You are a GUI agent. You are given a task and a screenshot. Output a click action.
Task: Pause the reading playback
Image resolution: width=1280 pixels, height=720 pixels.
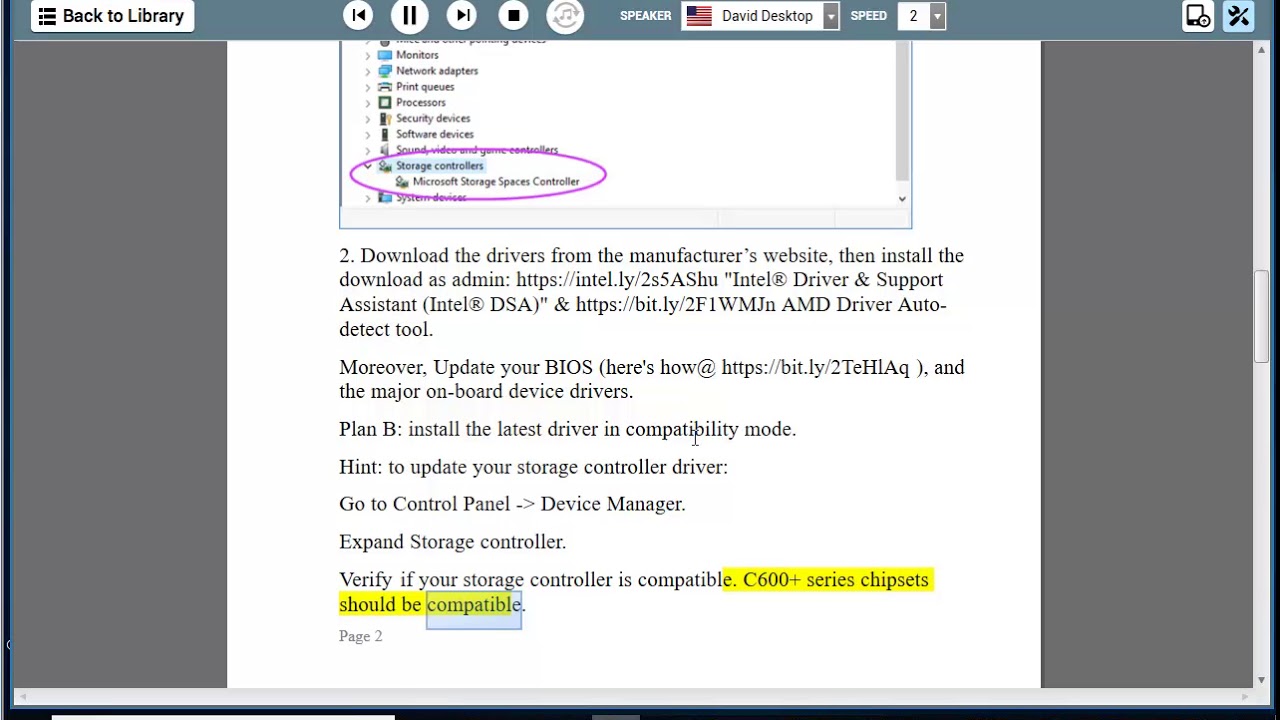pos(410,16)
